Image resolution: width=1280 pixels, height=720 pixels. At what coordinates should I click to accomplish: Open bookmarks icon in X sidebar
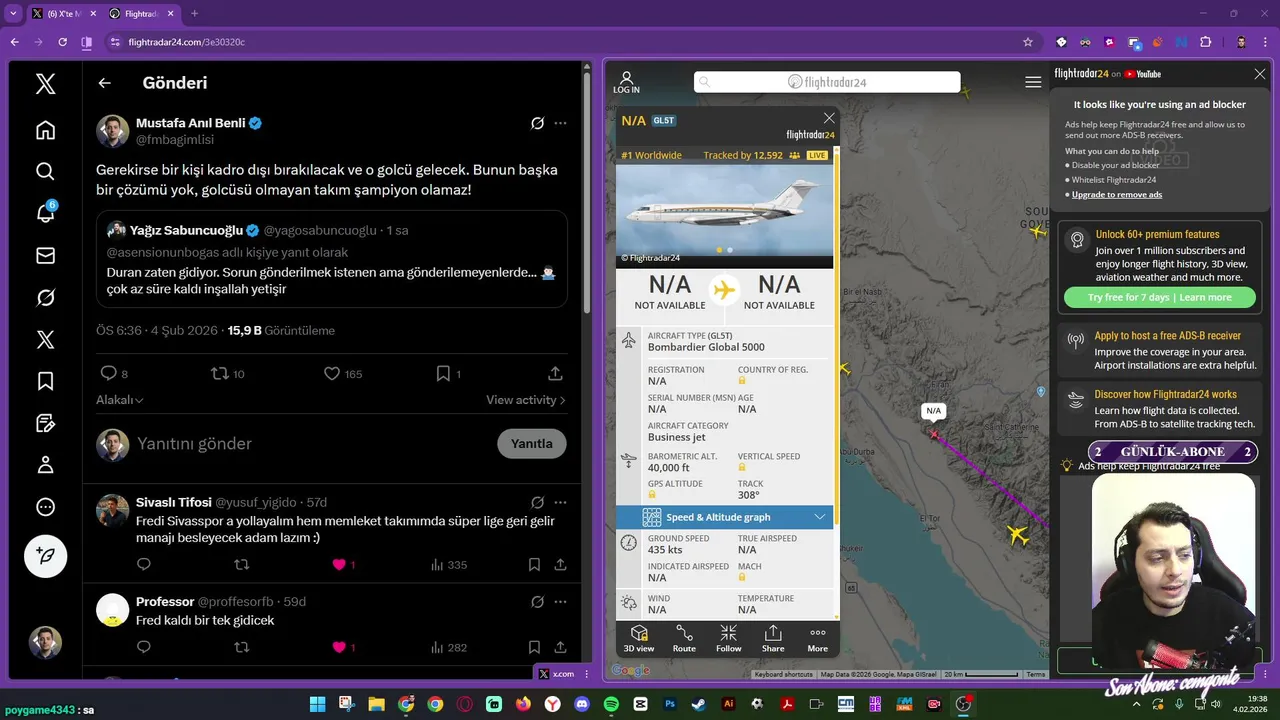point(45,381)
